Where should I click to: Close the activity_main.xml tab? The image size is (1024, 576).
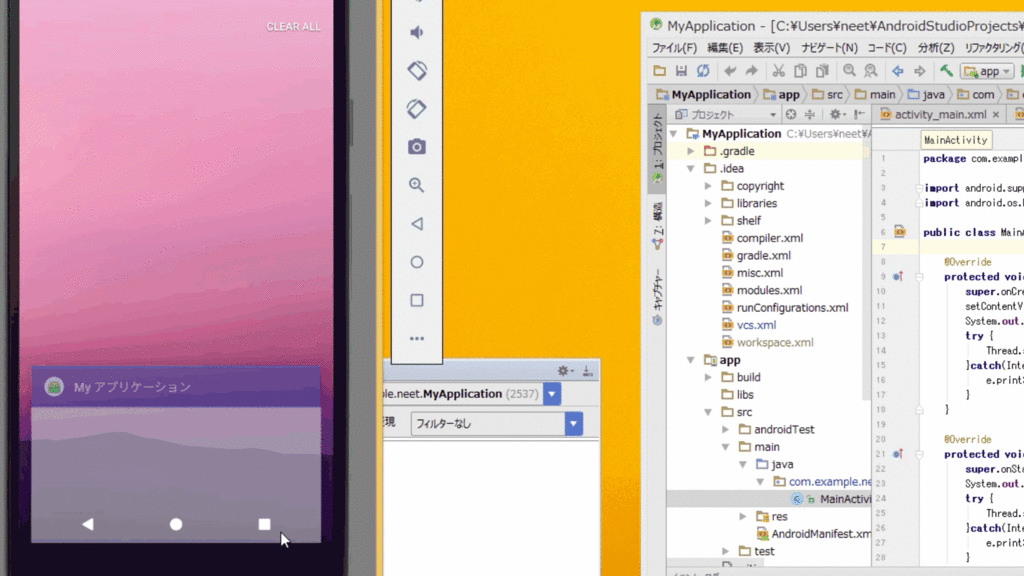[996, 115]
